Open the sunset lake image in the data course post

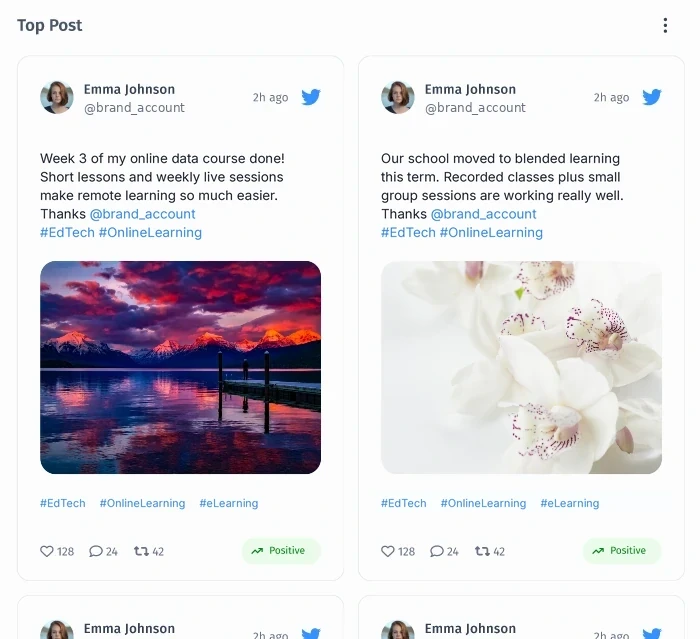180,368
